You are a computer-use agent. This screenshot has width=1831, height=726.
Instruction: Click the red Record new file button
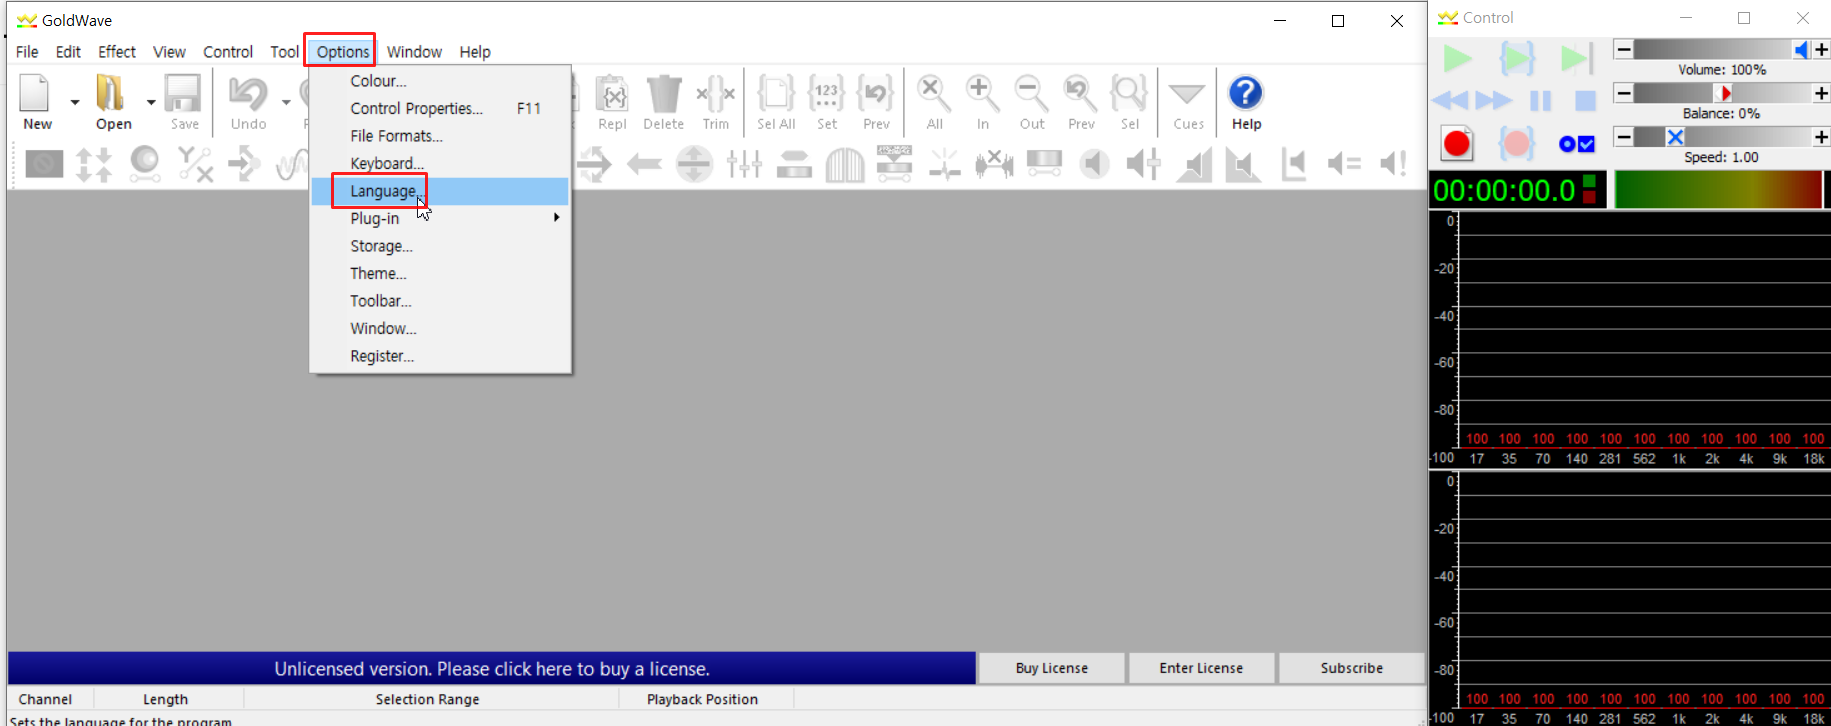[1457, 144]
